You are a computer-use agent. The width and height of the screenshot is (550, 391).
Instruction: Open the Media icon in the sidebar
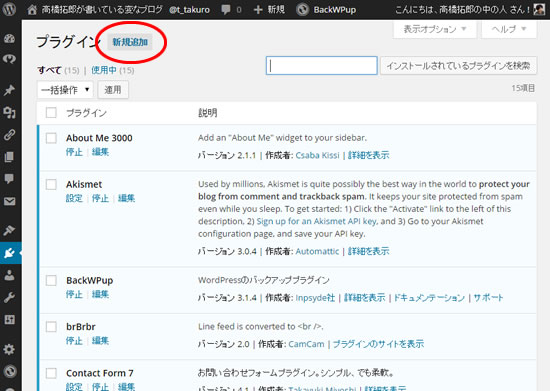point(9,112)
